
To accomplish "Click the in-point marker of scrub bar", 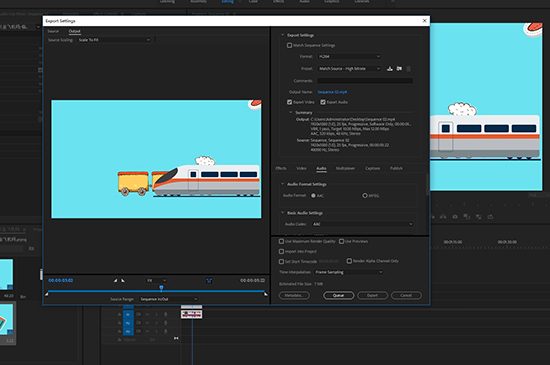I will click(47, 294).
